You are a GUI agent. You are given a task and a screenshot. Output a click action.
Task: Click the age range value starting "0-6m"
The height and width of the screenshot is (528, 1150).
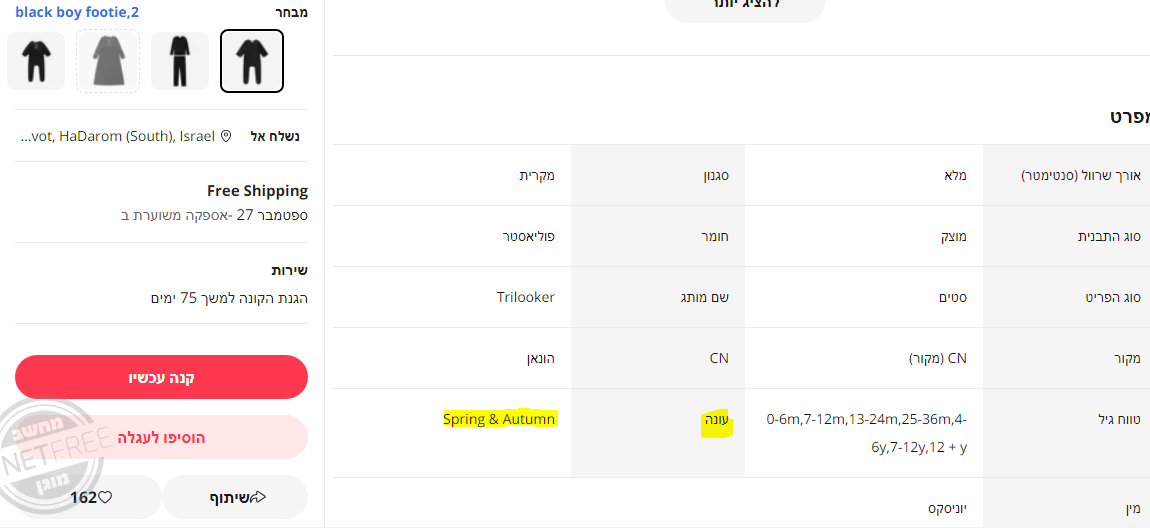click(866, 433)
